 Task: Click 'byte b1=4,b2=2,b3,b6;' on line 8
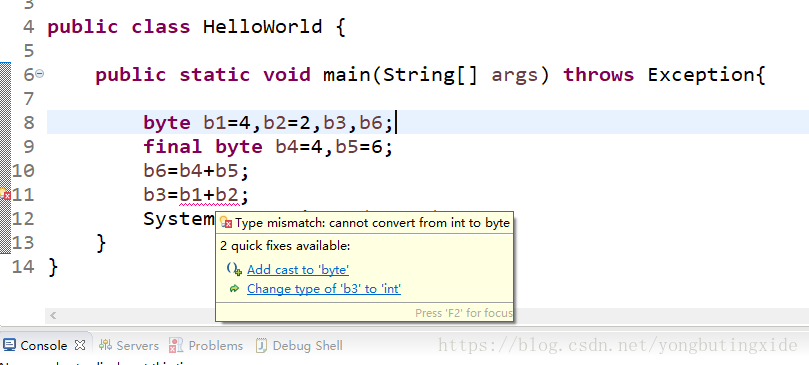point(268,123)
